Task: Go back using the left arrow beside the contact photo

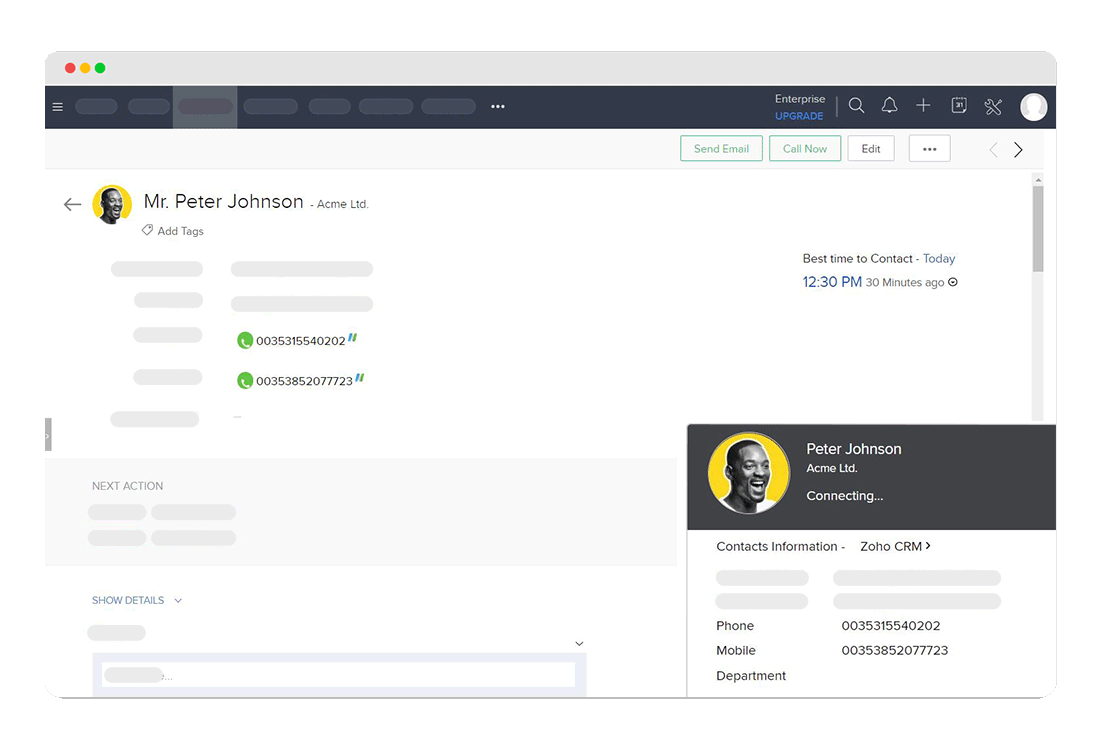Action: [72, 205]
